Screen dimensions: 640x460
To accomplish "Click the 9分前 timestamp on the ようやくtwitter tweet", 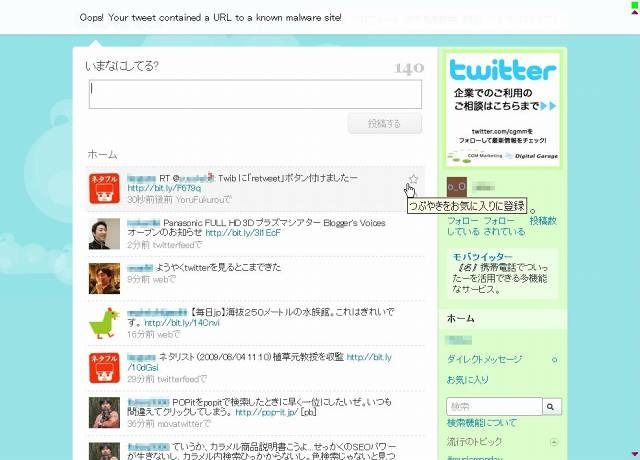I will point(139,279).
